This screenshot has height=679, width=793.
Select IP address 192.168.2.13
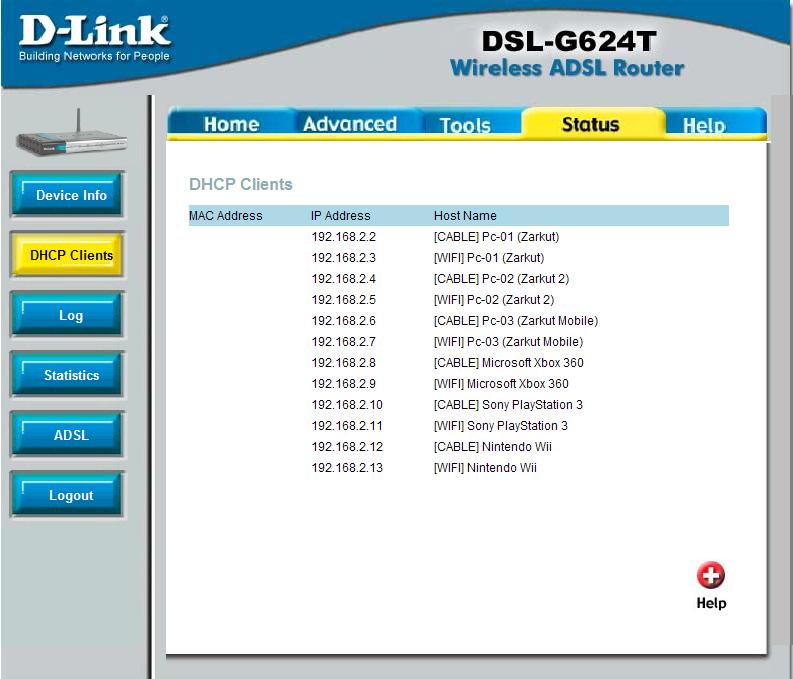click(x=347, y=468)
